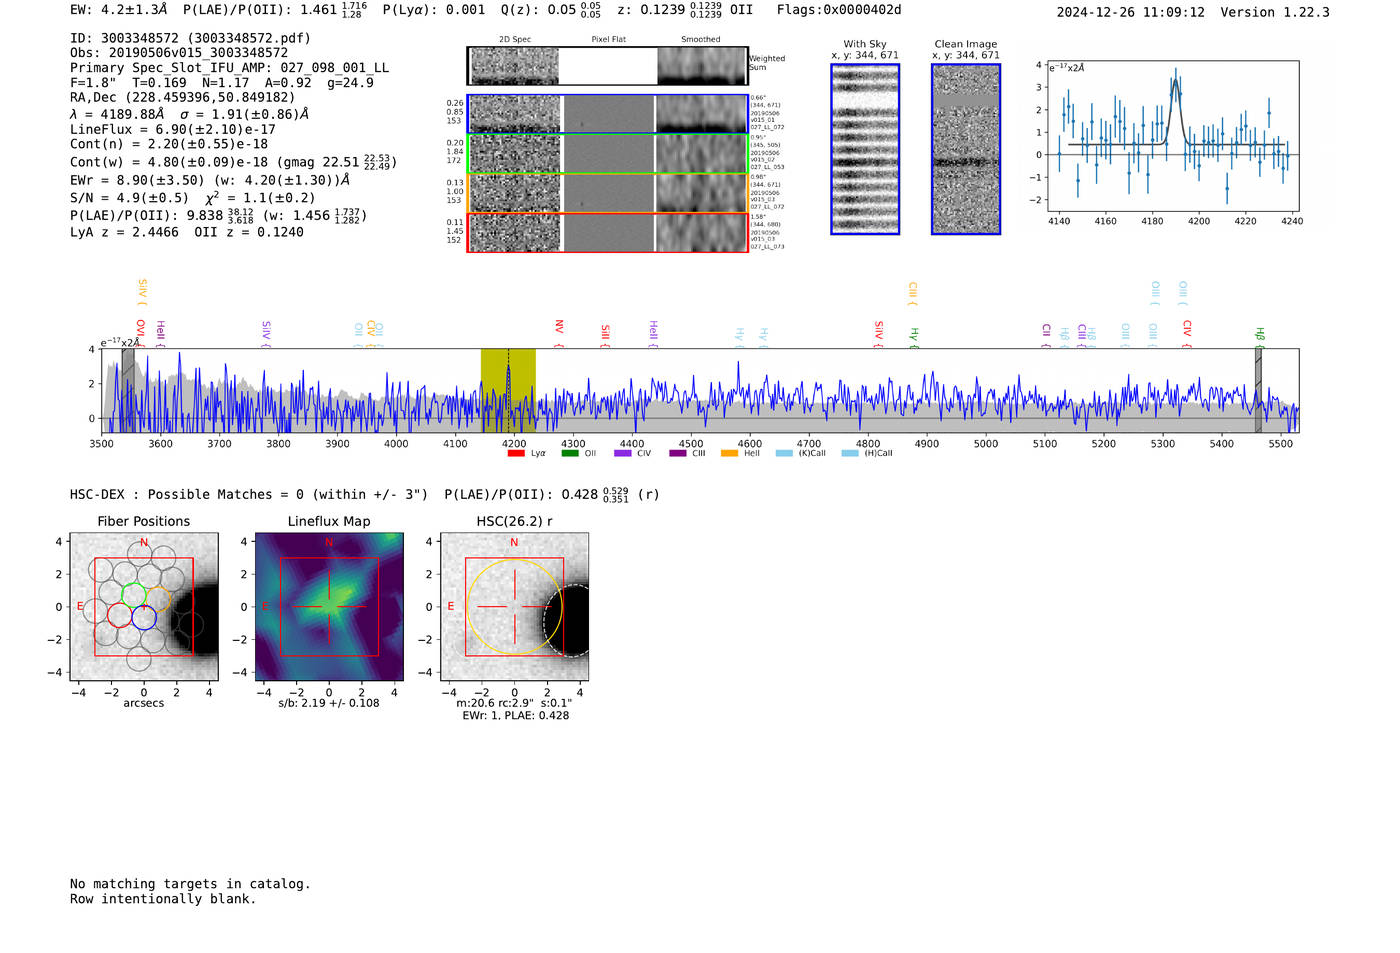
Task: Click the dark purple CIII legend swatch
Action: click(x=677, y=453)
